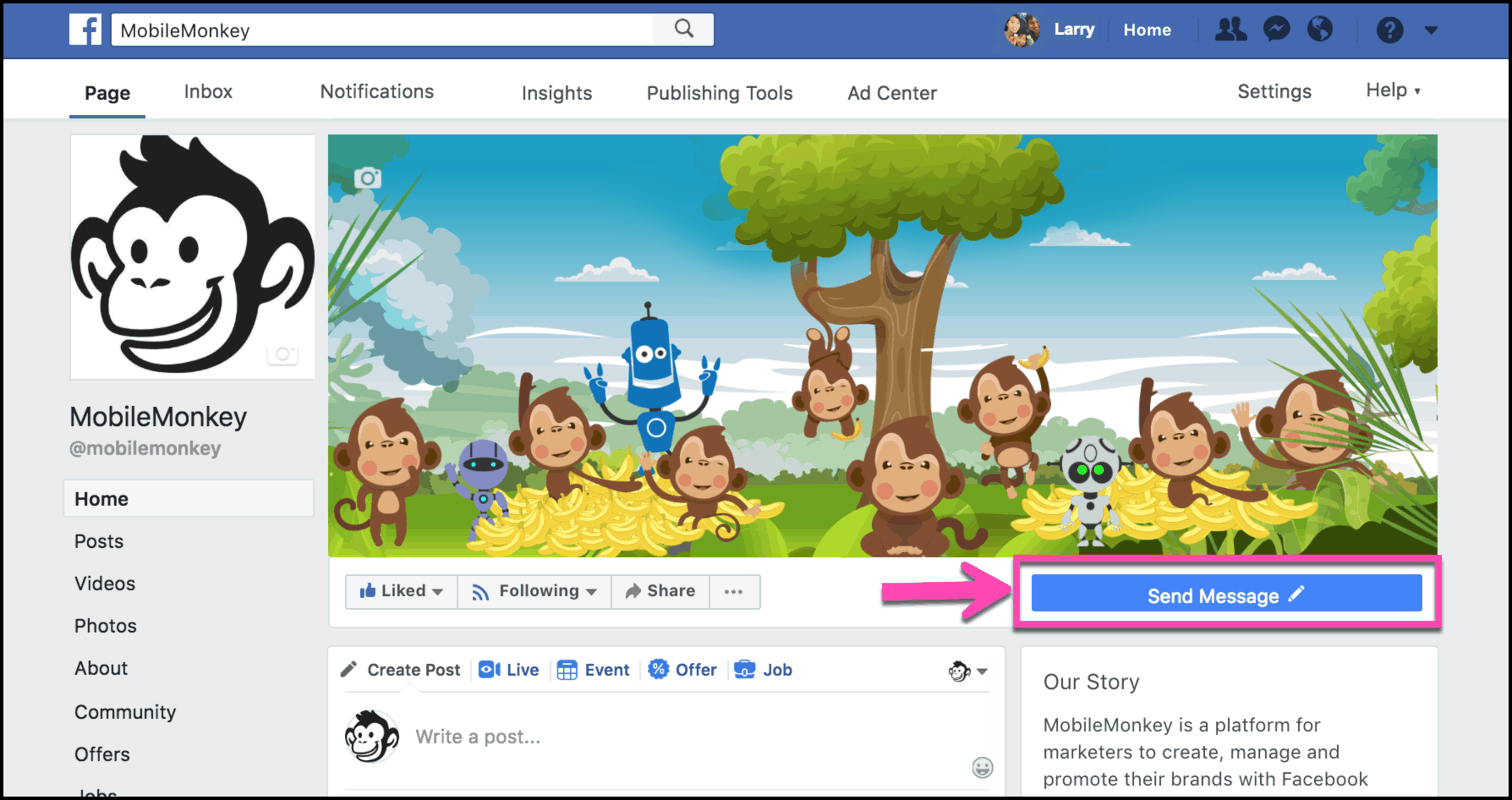Create a Job post
Image resolution: width=1512 pixels, height=800 pixels.
763,670
